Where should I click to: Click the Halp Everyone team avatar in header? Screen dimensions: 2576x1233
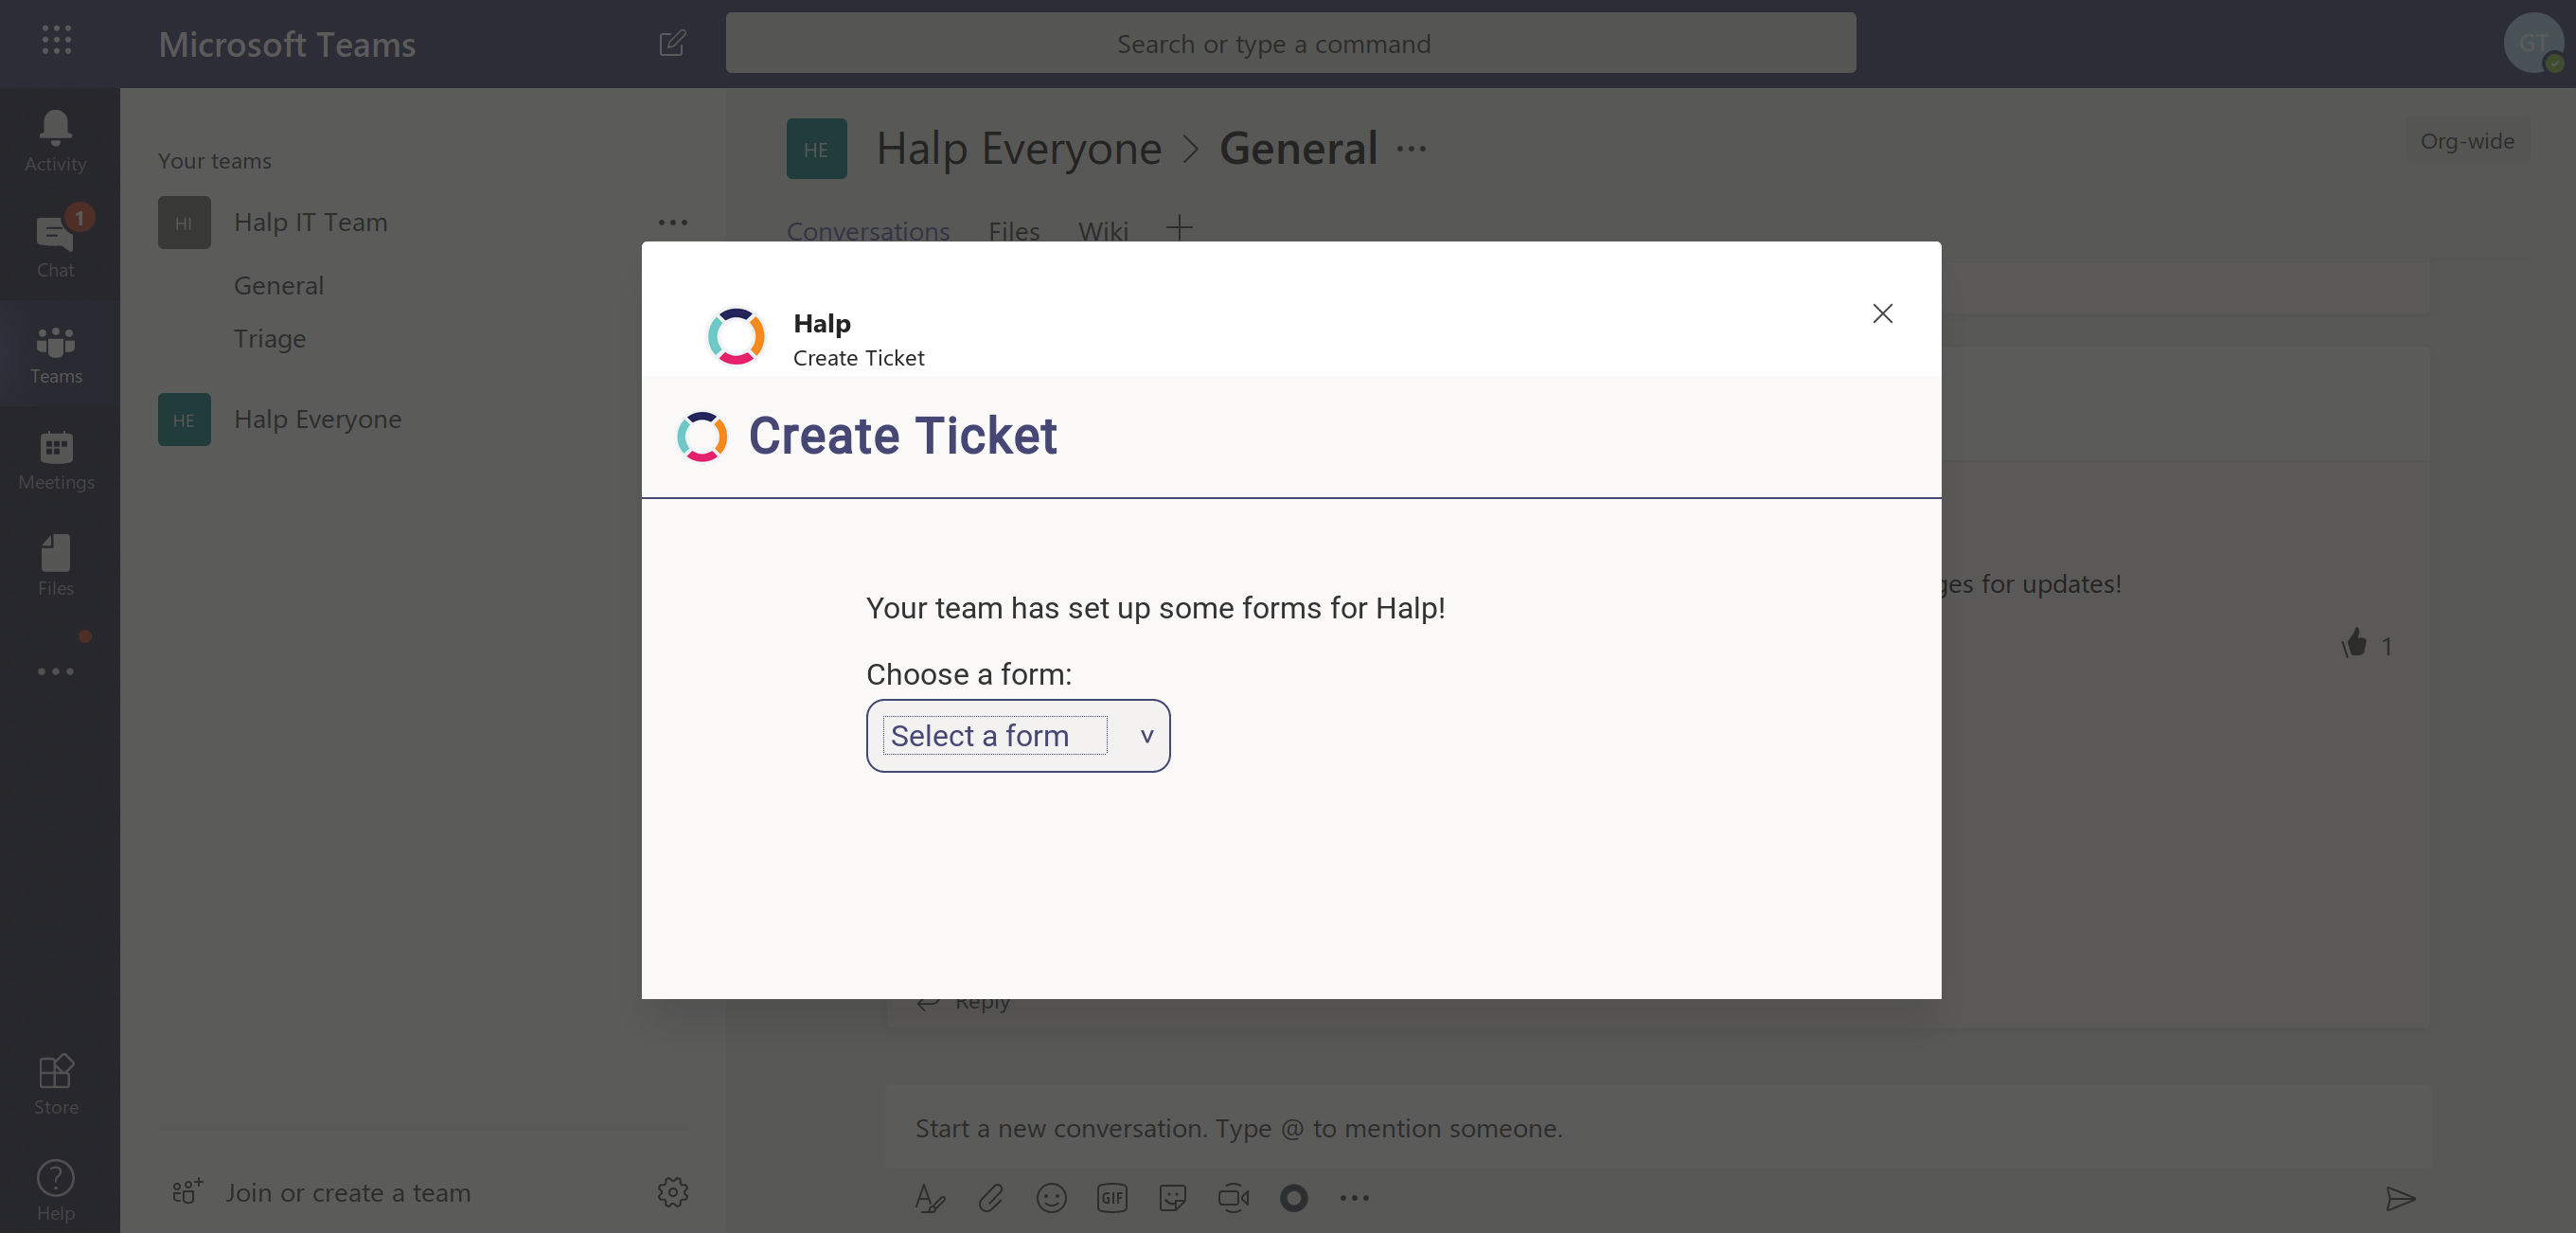point(816,148)
